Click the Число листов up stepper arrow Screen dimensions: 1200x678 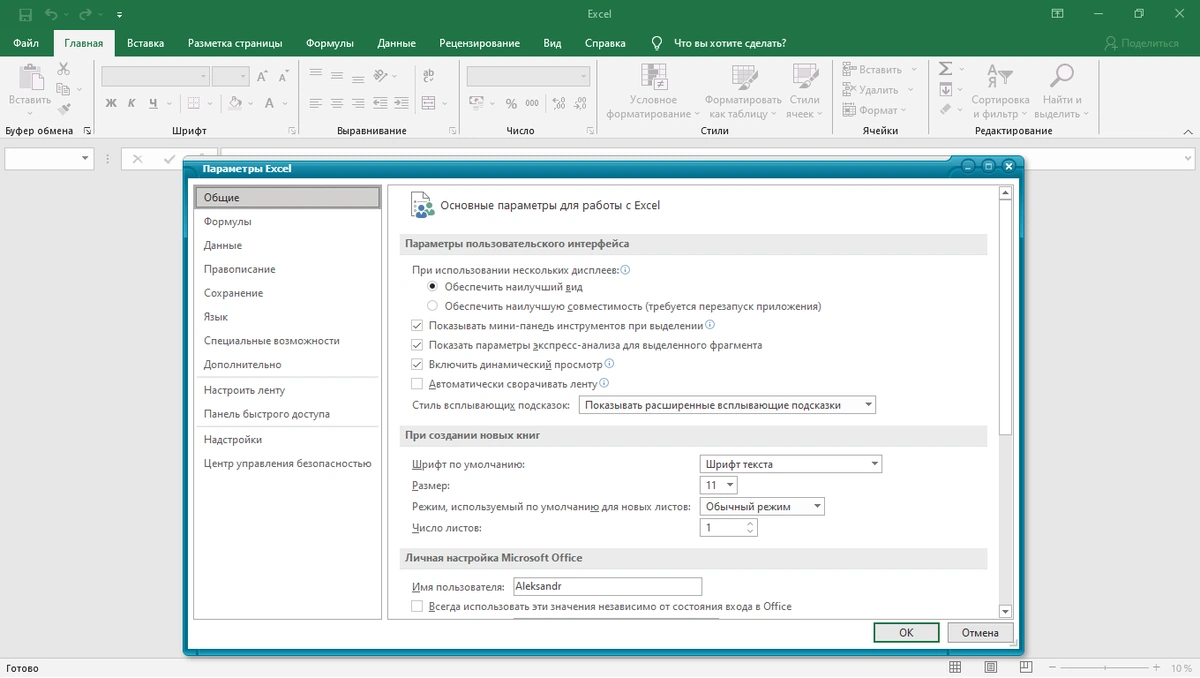tap(751, 523)
